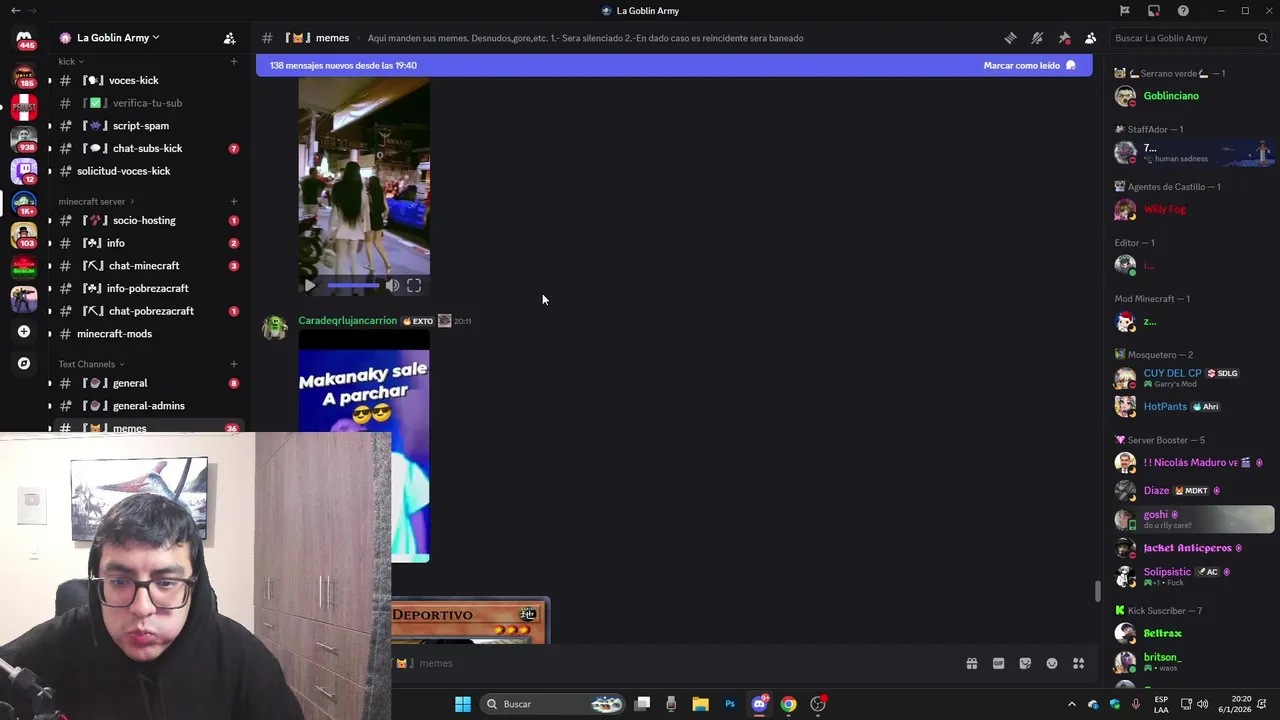Show hidden system tray icons chevron
The image size is (1280, 720).
[x=1072, y=704]
